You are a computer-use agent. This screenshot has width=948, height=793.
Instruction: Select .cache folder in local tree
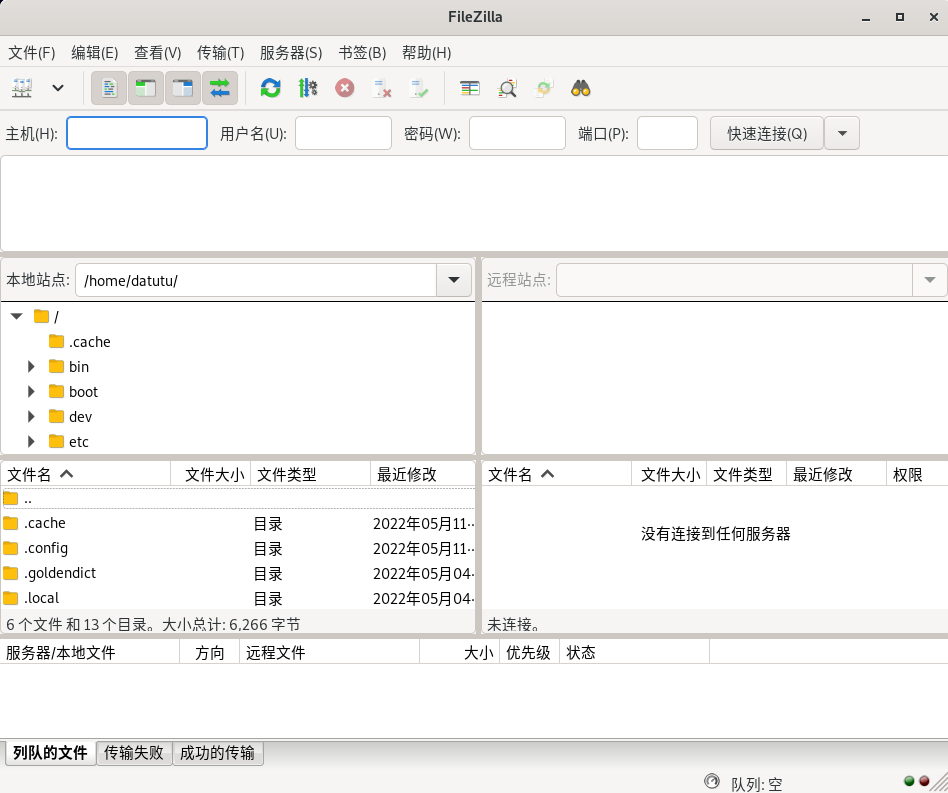(80, 341)
